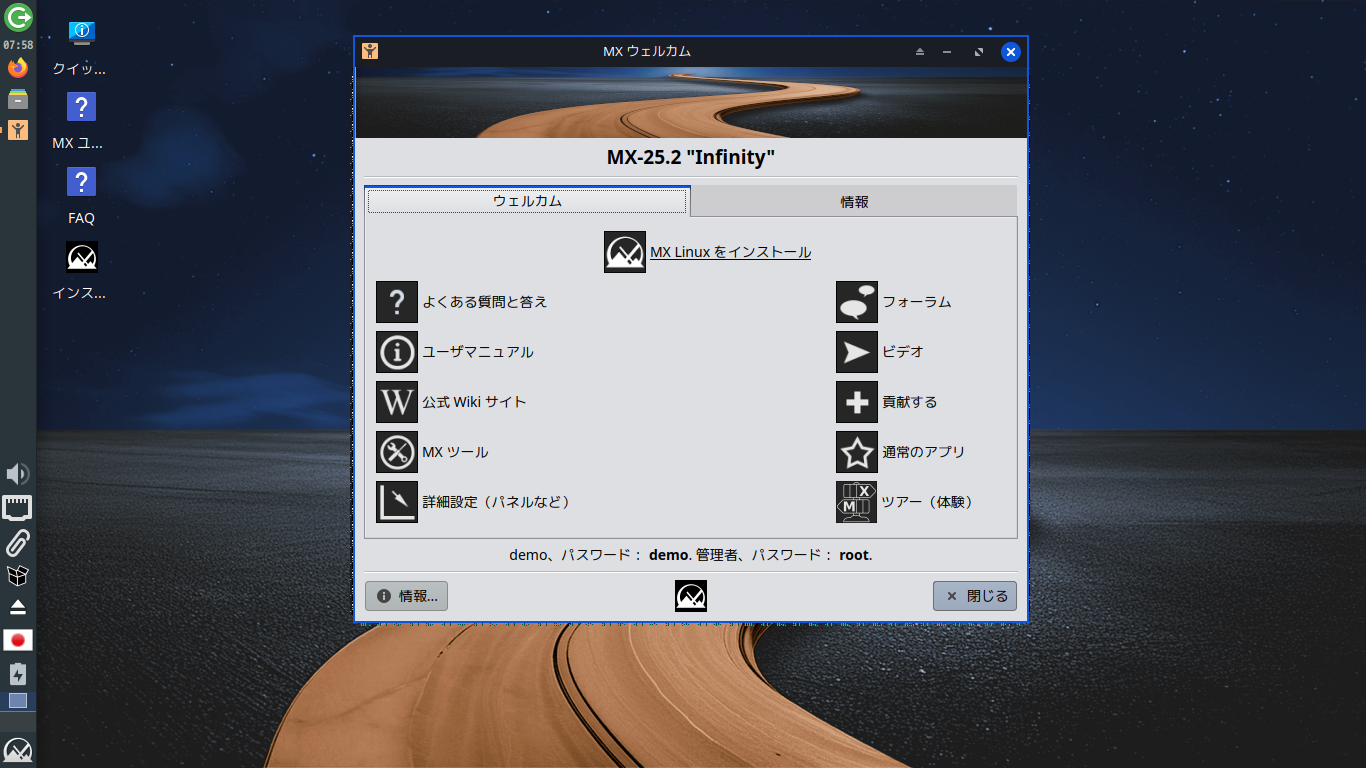Open 詳細設定 (パネルなど) tweak icon
Screen dimensions: 1366x768
coord(397,502)
